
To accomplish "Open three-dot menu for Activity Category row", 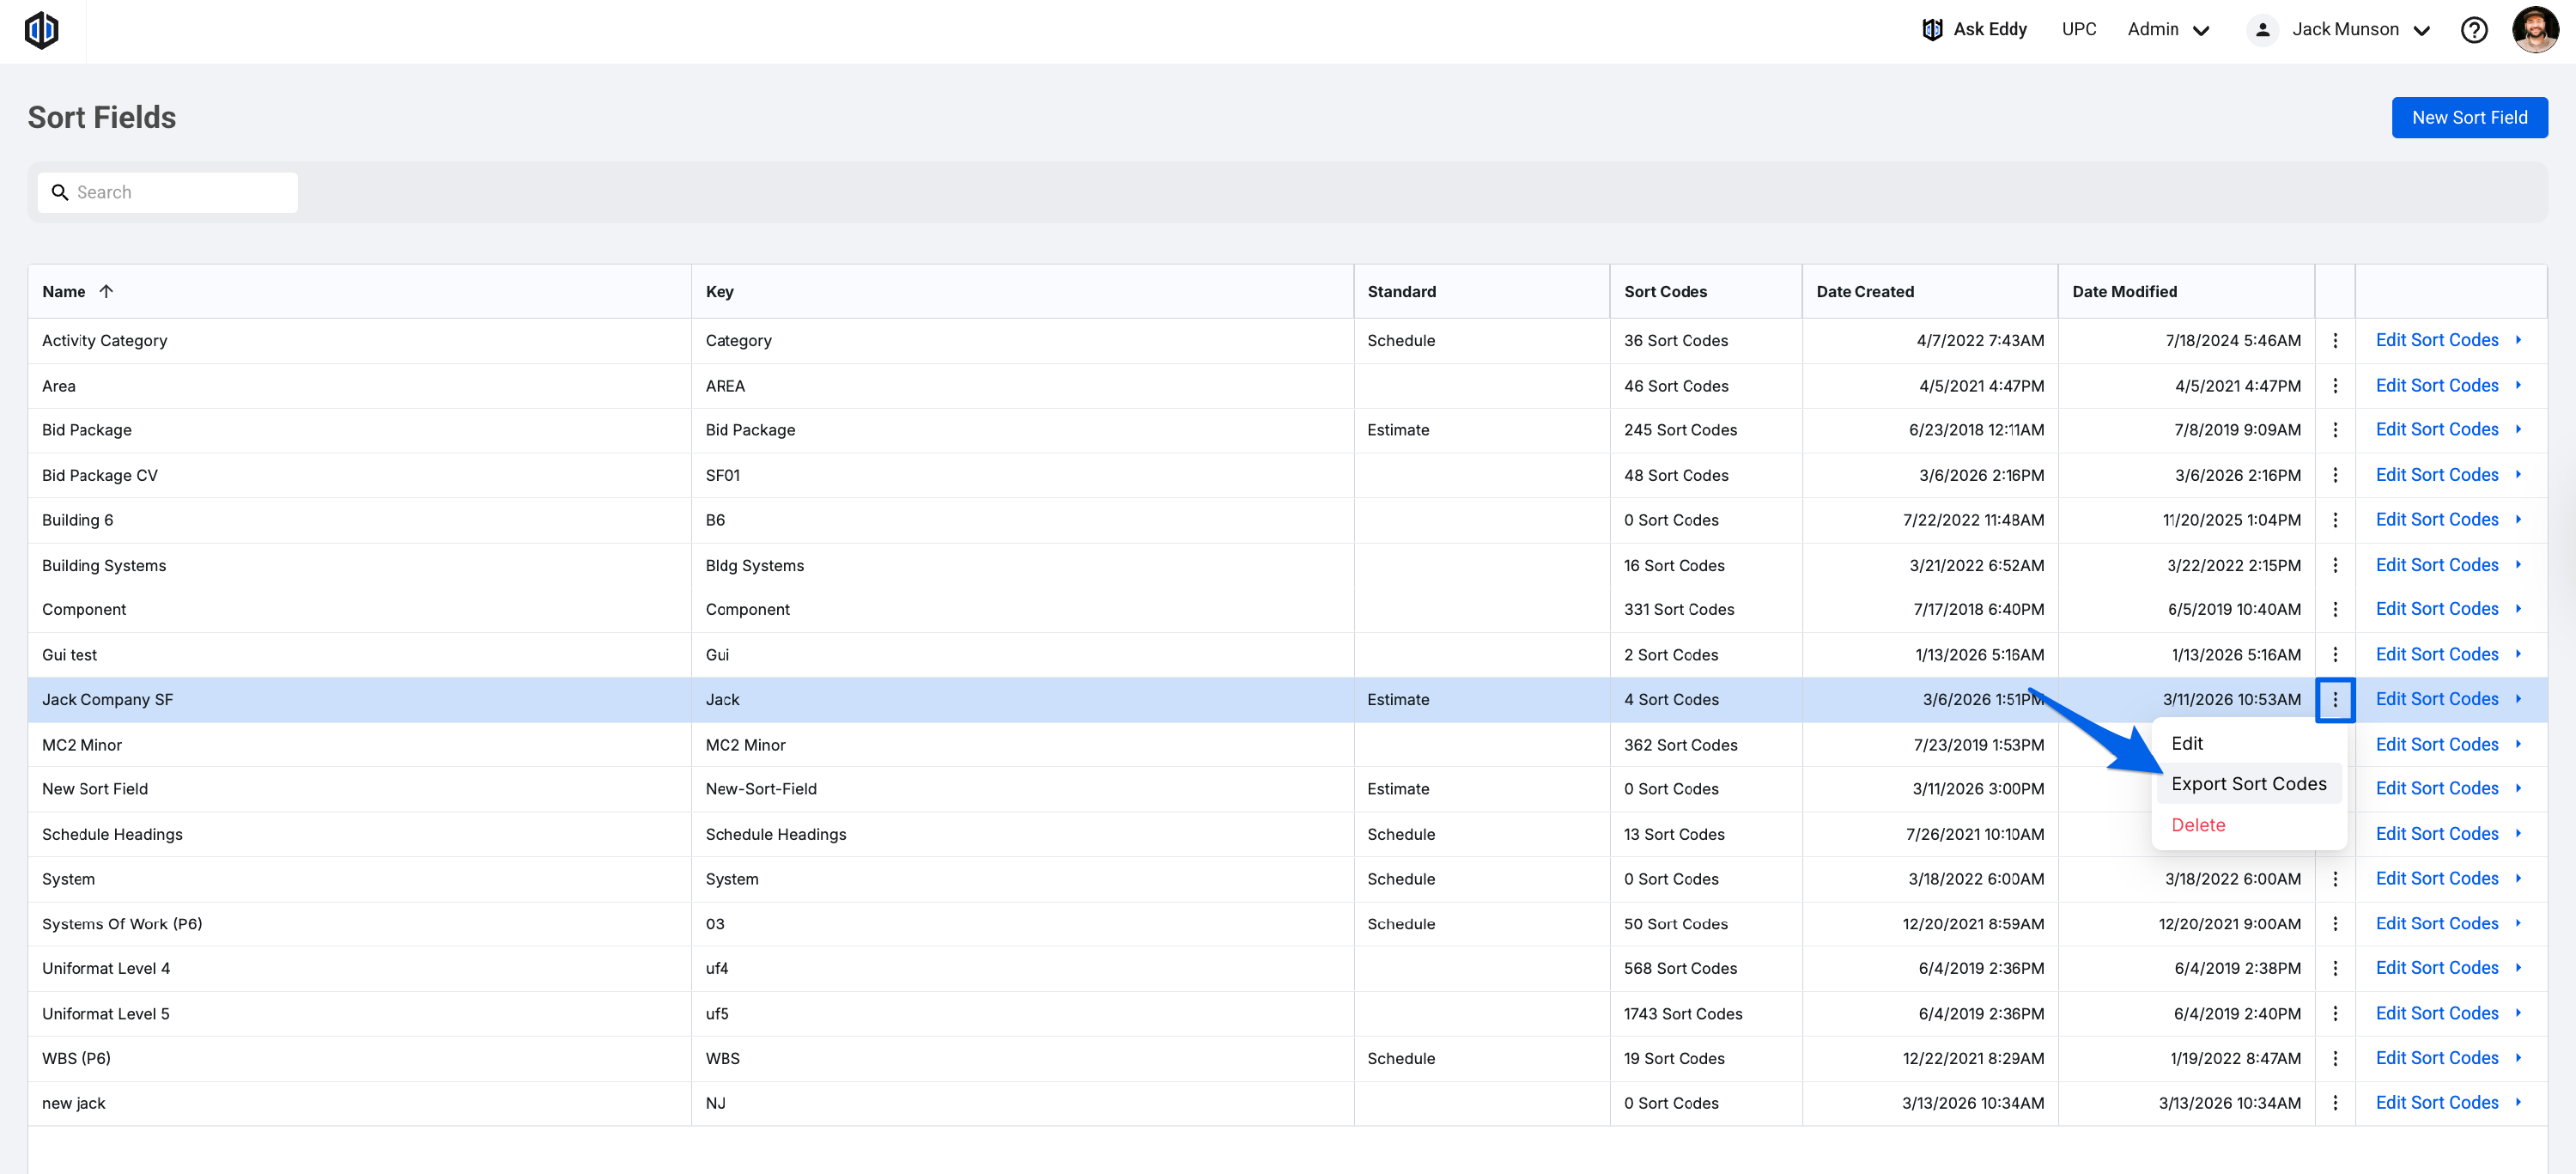I will click(2335, 341).
